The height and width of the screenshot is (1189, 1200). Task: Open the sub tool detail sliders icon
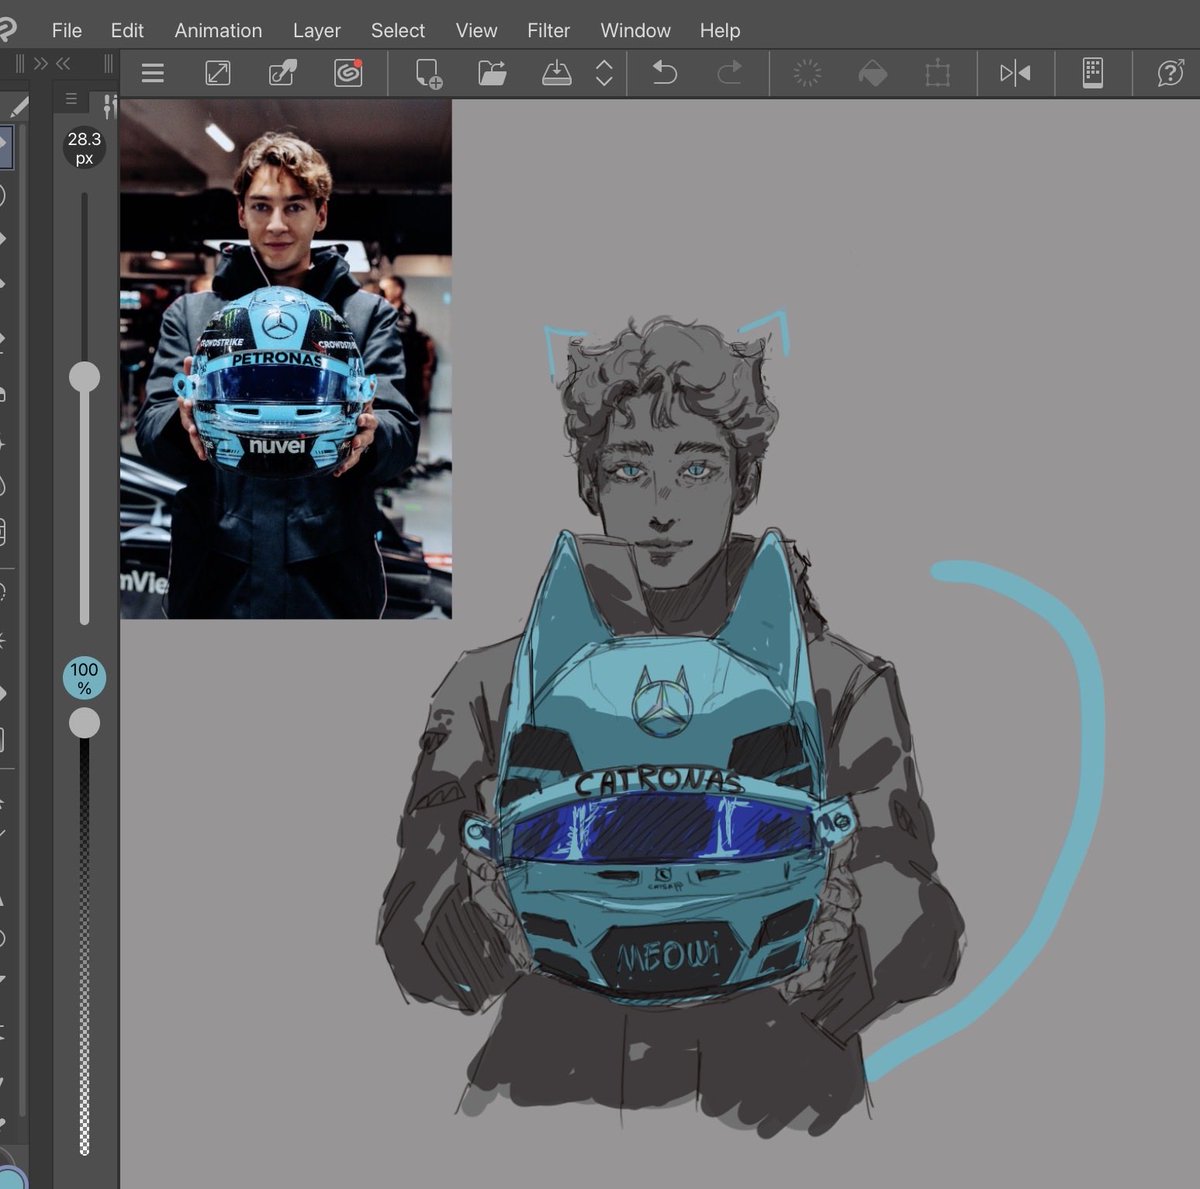tap(109, 106)
